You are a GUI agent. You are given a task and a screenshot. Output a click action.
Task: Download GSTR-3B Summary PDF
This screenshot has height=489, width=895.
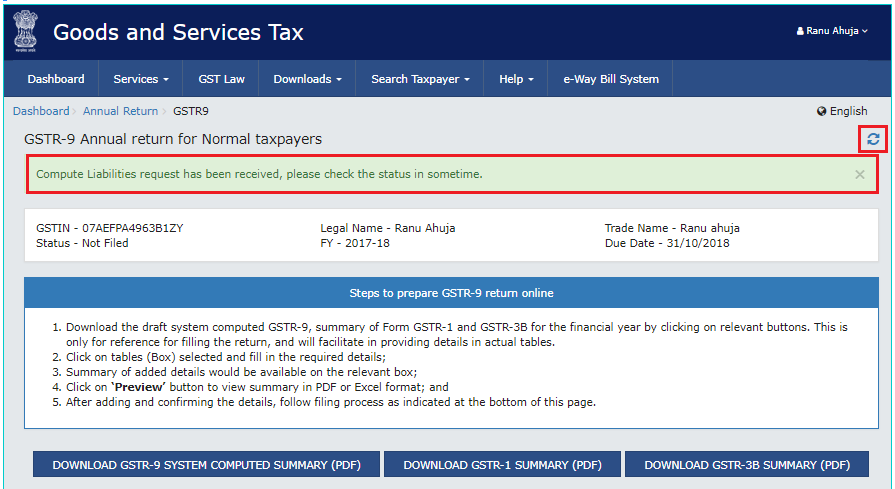(x=747, y=464)
